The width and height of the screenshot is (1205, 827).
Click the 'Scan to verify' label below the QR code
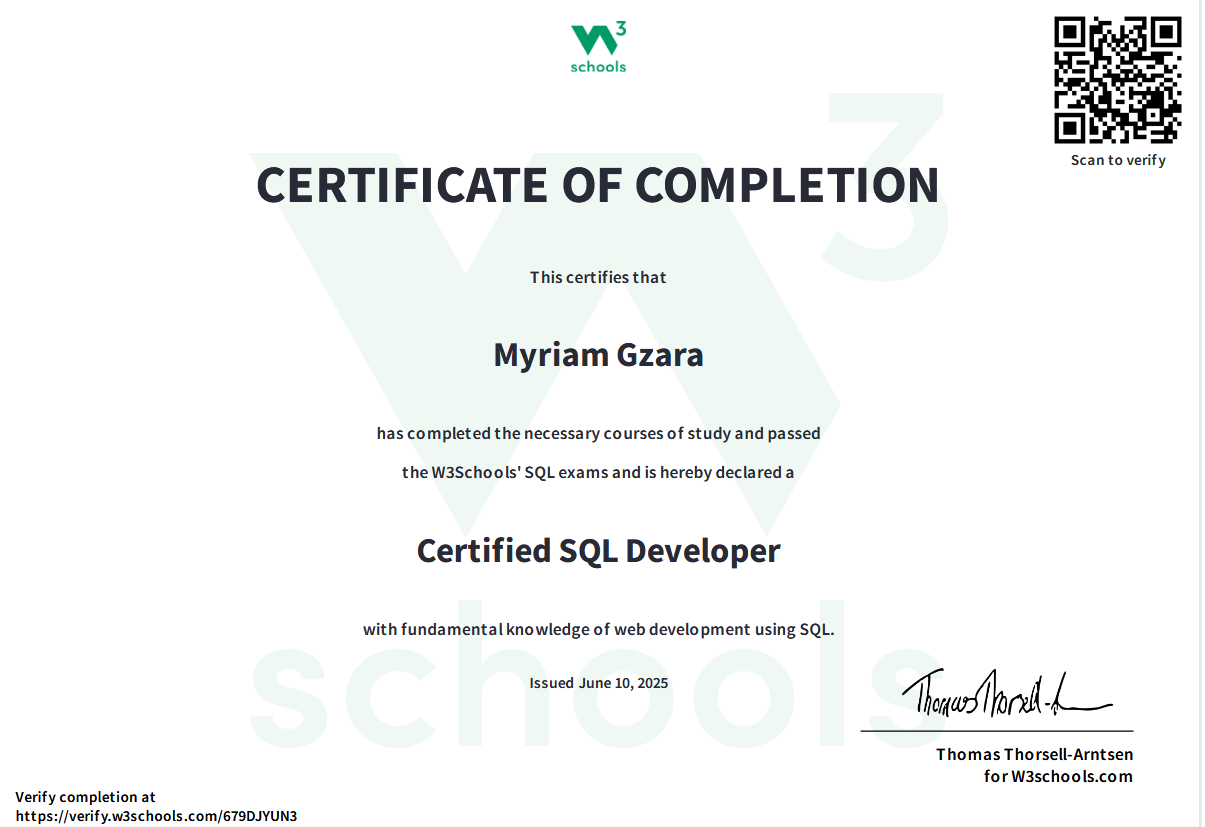(1116, 159)
